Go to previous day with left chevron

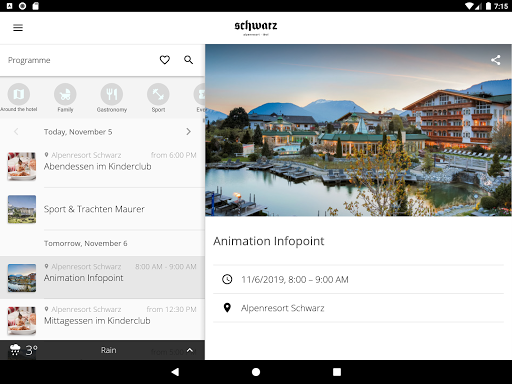pos(16,132)
